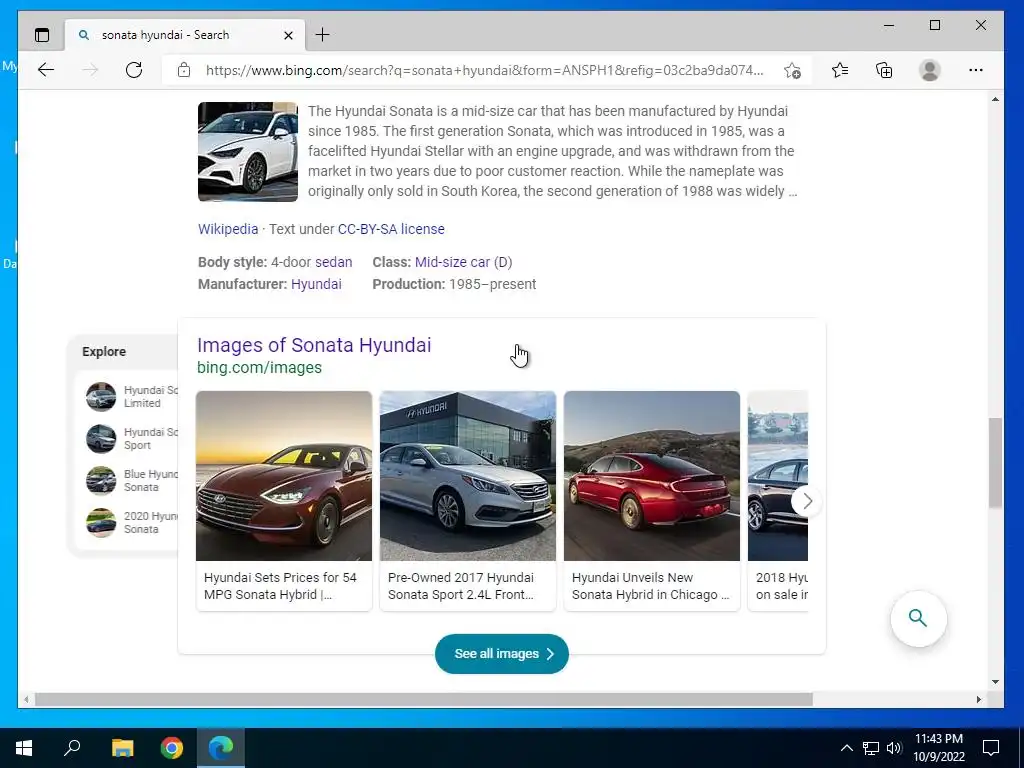Add this page to favorites star-plus icon

[x=792, y=70]
